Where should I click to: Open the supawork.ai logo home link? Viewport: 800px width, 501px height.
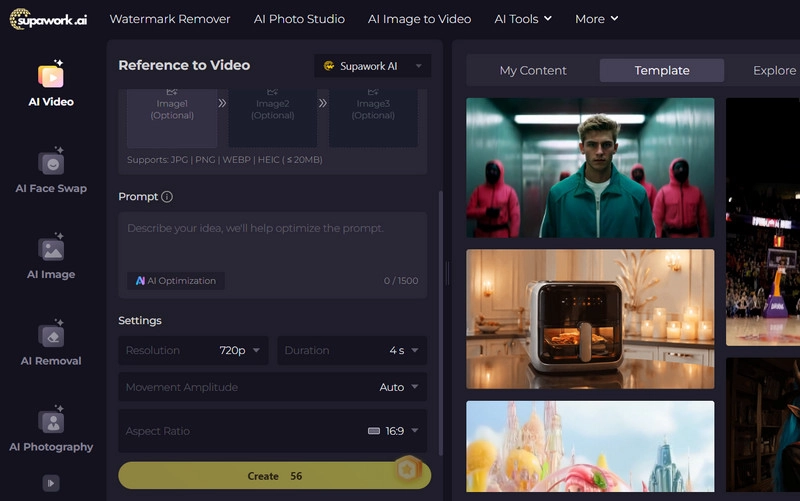point(48,19)
